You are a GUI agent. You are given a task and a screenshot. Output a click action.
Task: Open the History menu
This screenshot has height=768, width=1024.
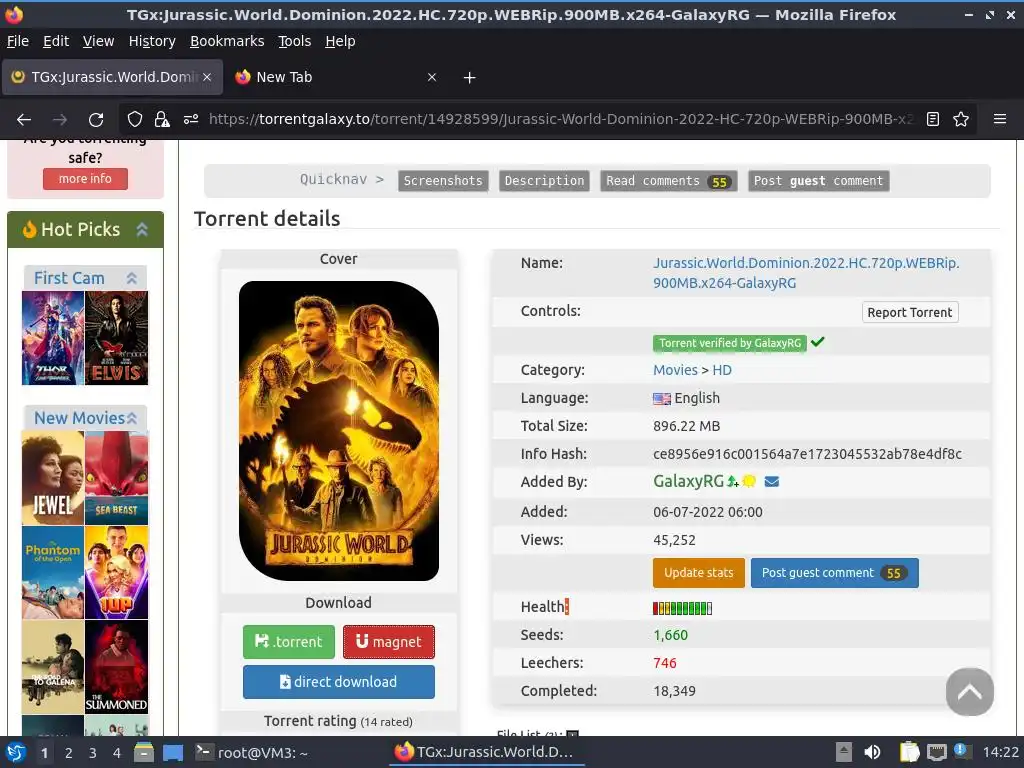[152, 41]
